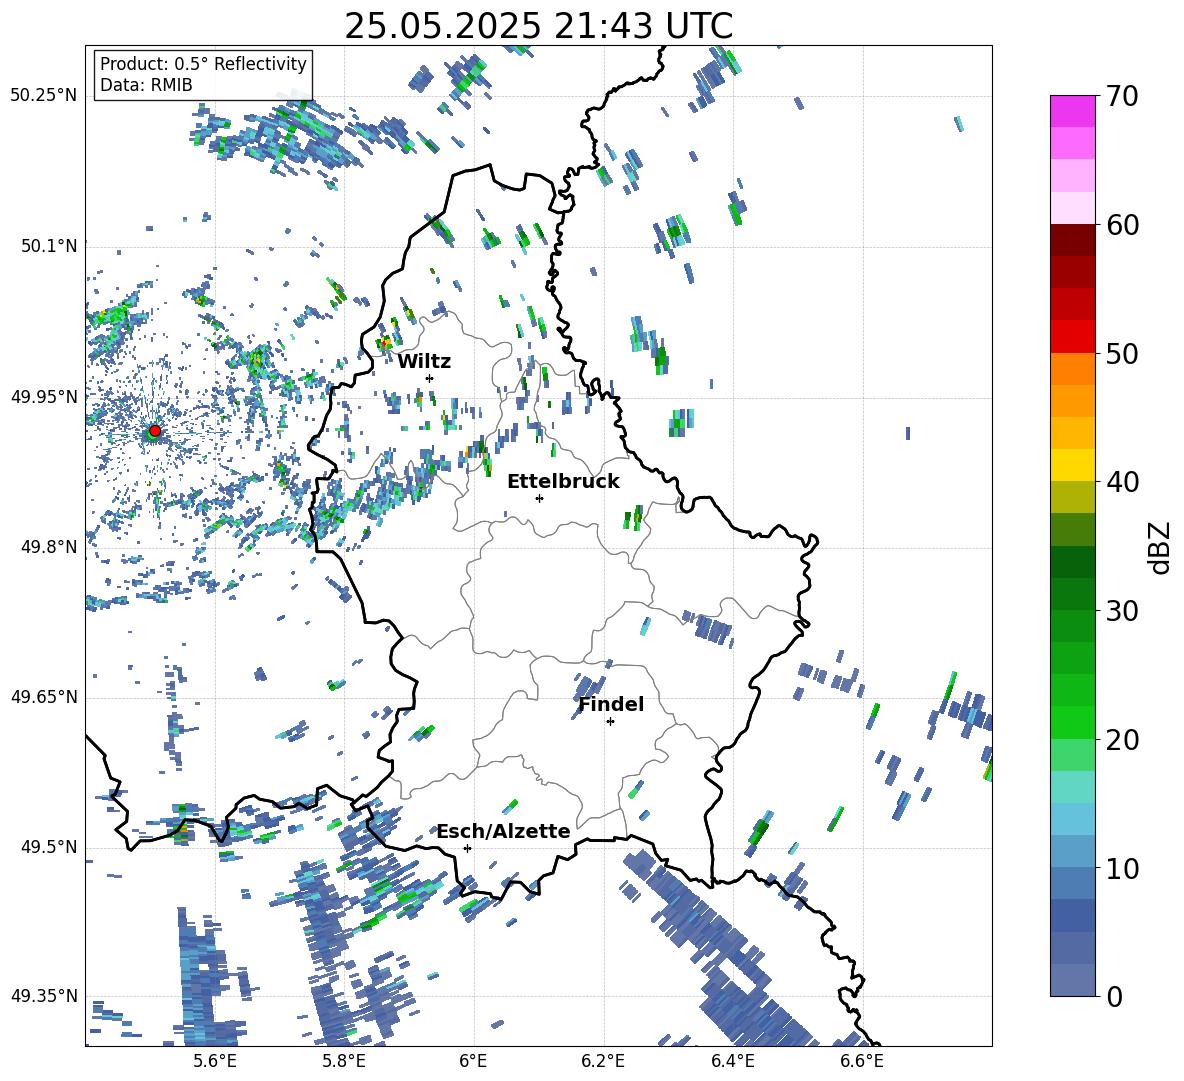The width and height of the screenshot is (1184, 1081).
Task: Click the cross marker below Esch/Alzette
Action: point(467,848)
